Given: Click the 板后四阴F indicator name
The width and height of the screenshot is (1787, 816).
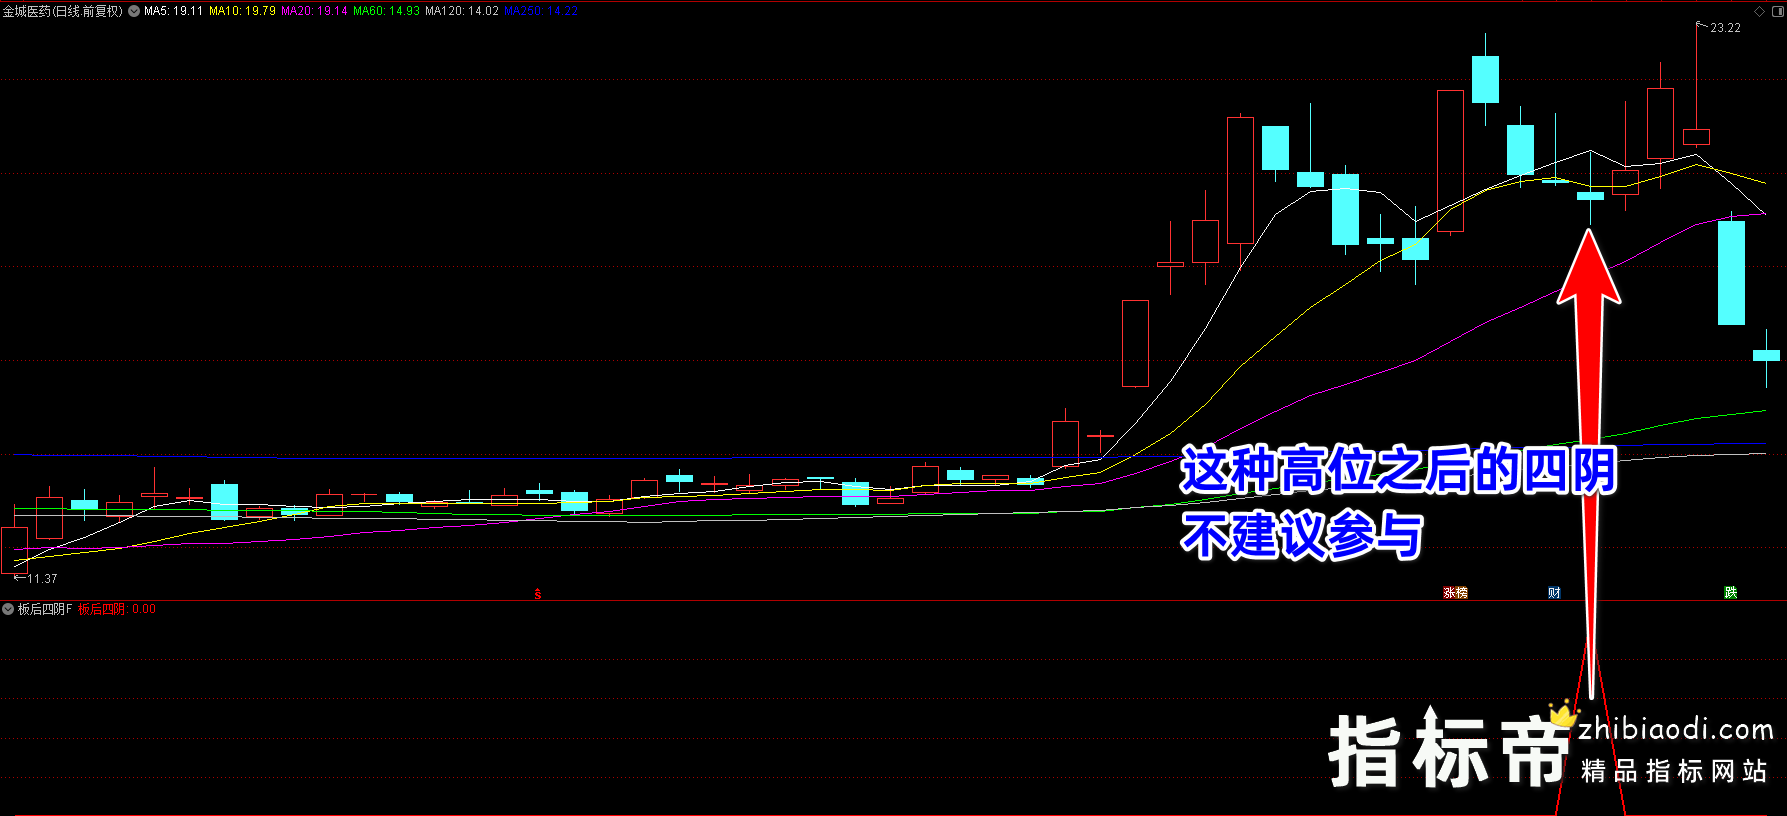Looking at the screenshot, I should tap(45, 609).
